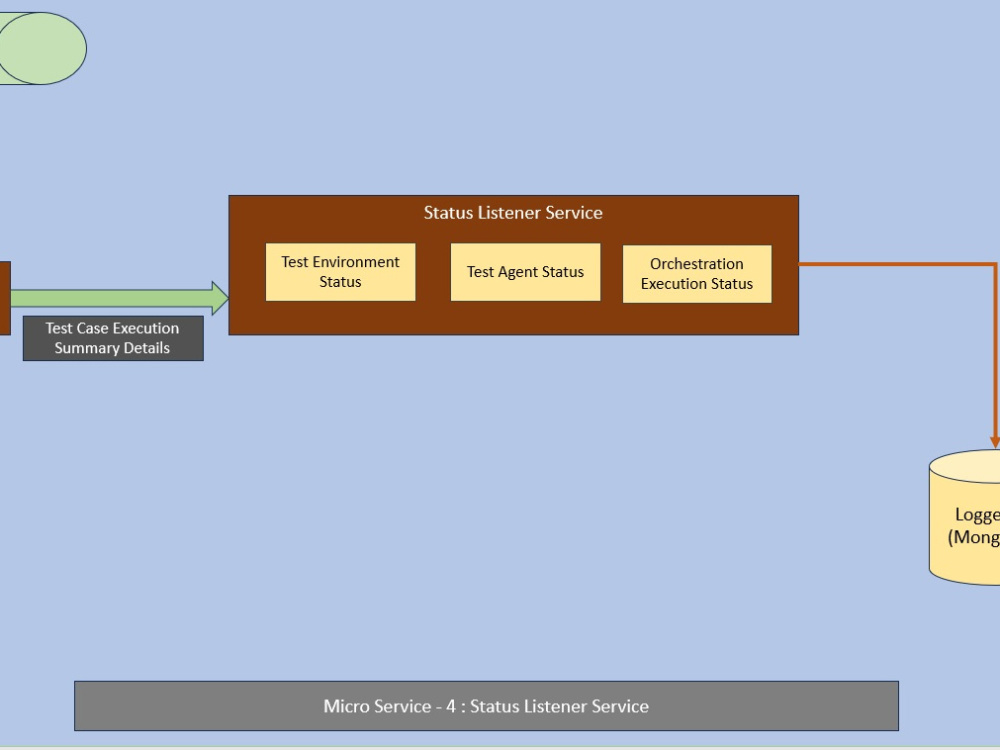Click the Test Environment Status box

click(340, 271)
